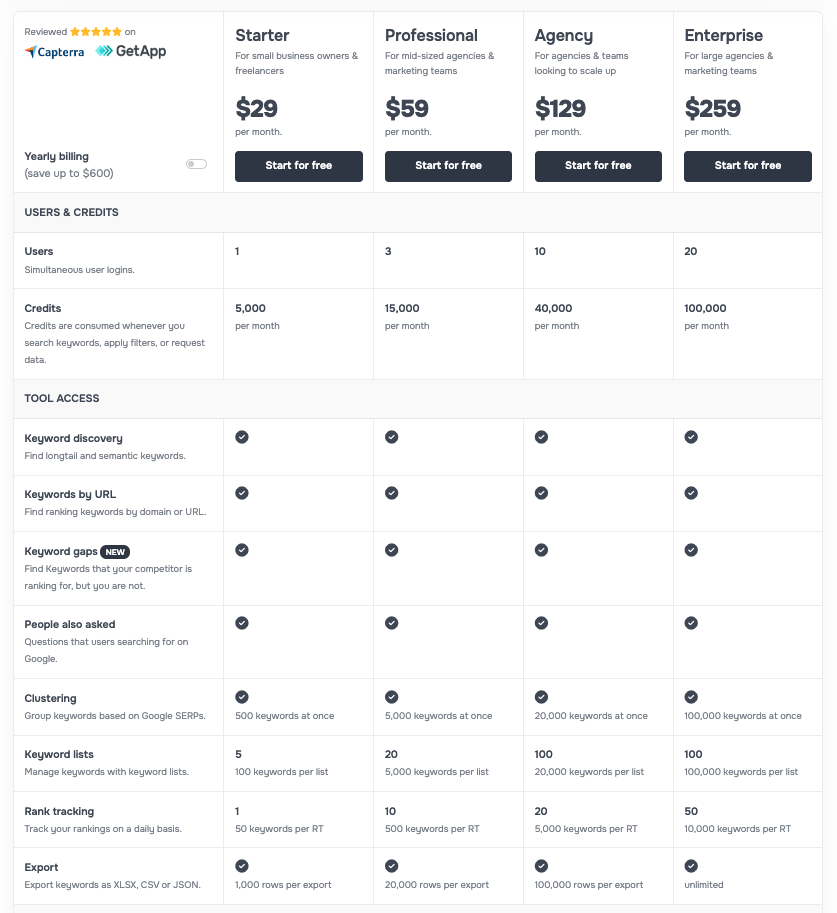The width and height of the screenshot is (837, 913).
Task: Click the five-star review rating
Action: (x=95, y=32)
